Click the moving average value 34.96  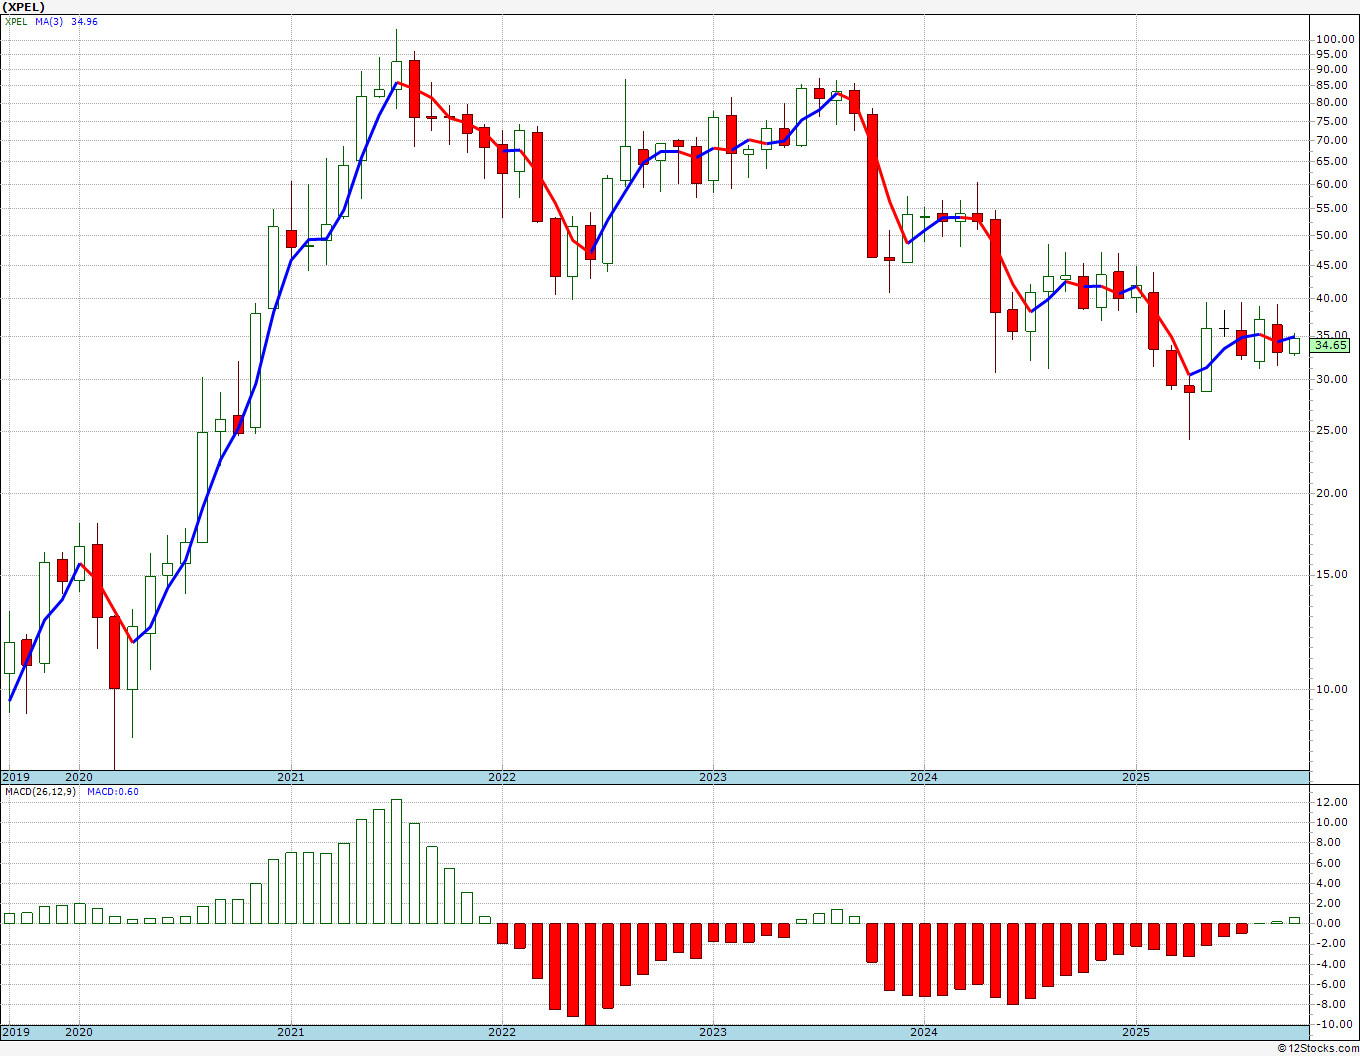84,22
